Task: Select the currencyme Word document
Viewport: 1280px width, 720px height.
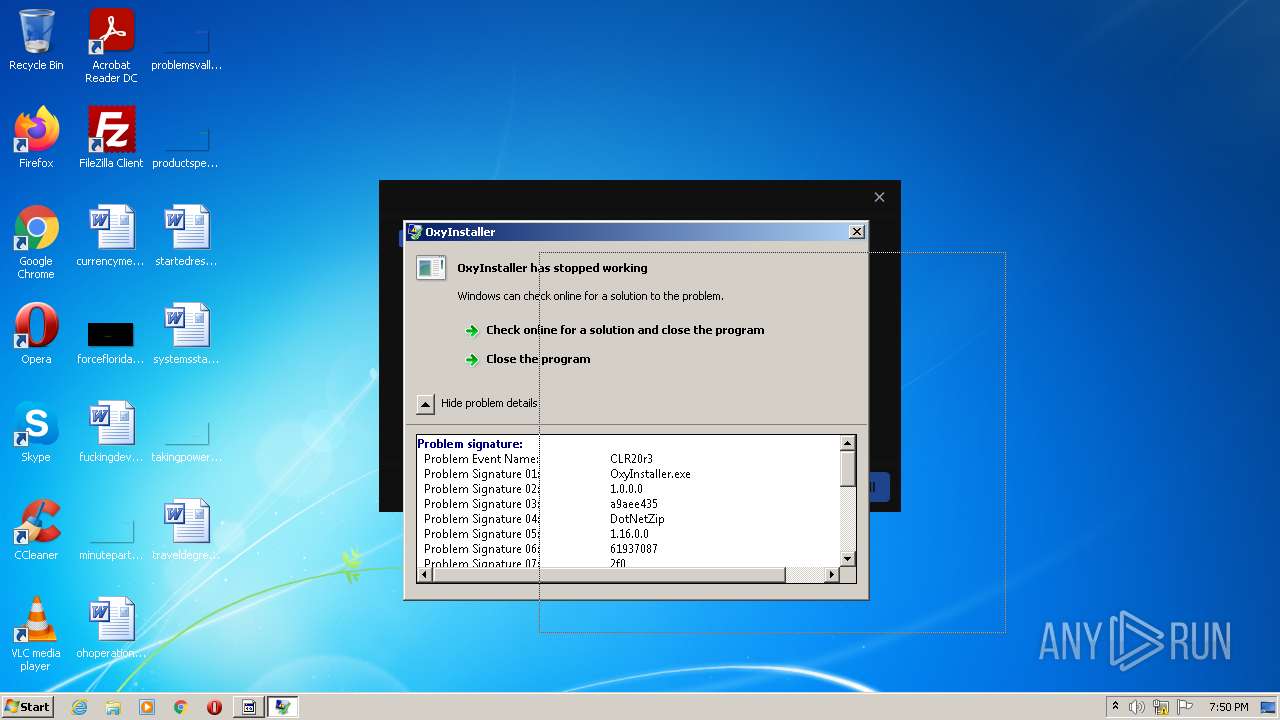Action: click(x=111, y=236)
